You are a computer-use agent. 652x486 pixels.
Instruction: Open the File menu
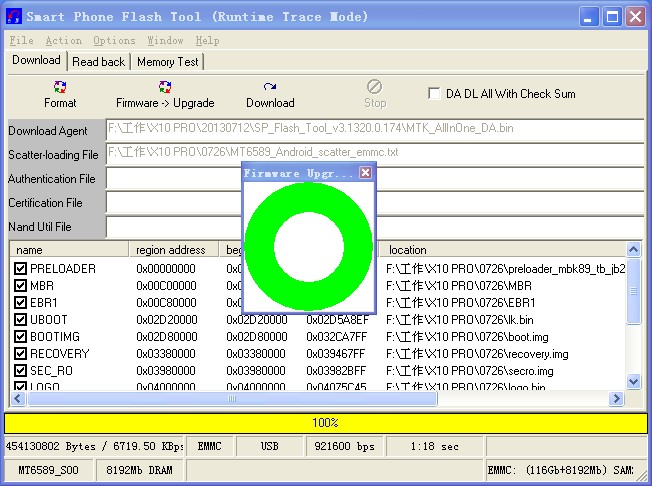(21, 40)
